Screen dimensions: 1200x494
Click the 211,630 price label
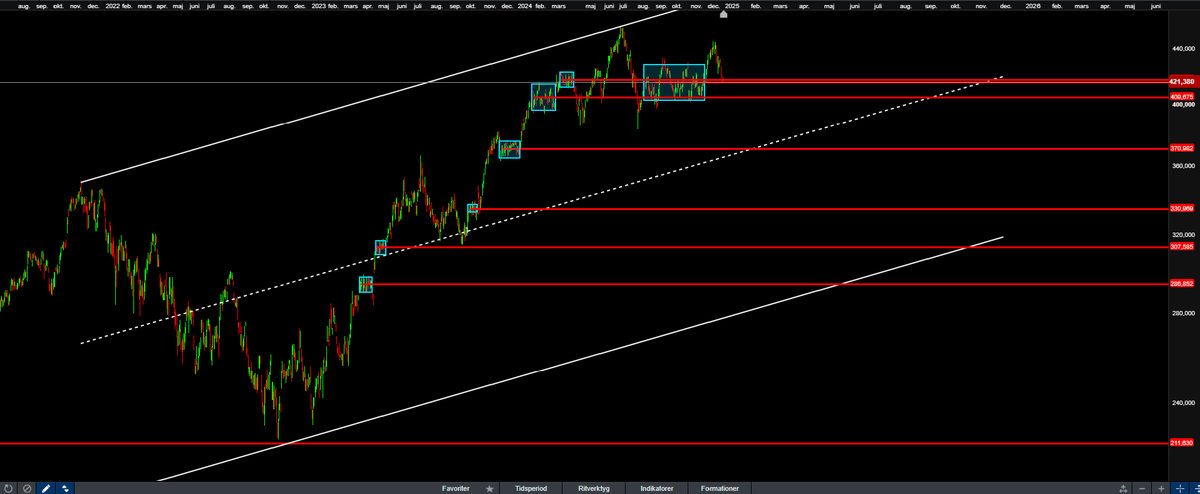(x=1183, y=442)
